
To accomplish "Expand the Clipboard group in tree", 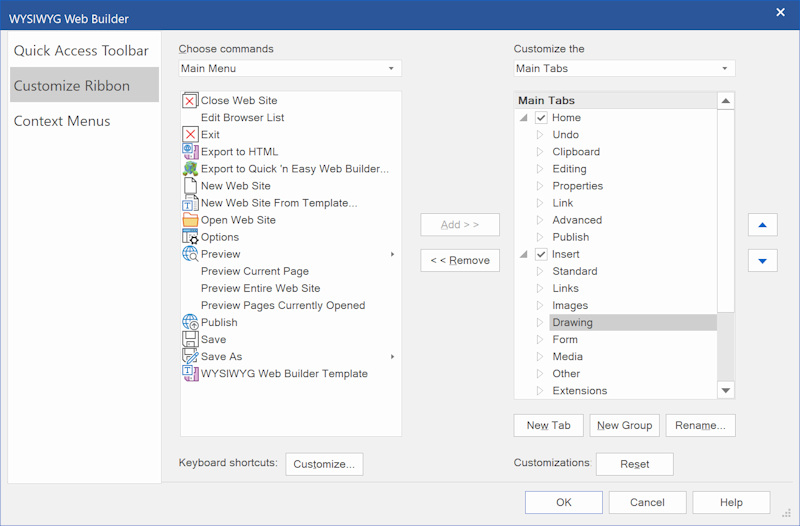I will click(x=540, y=152).
